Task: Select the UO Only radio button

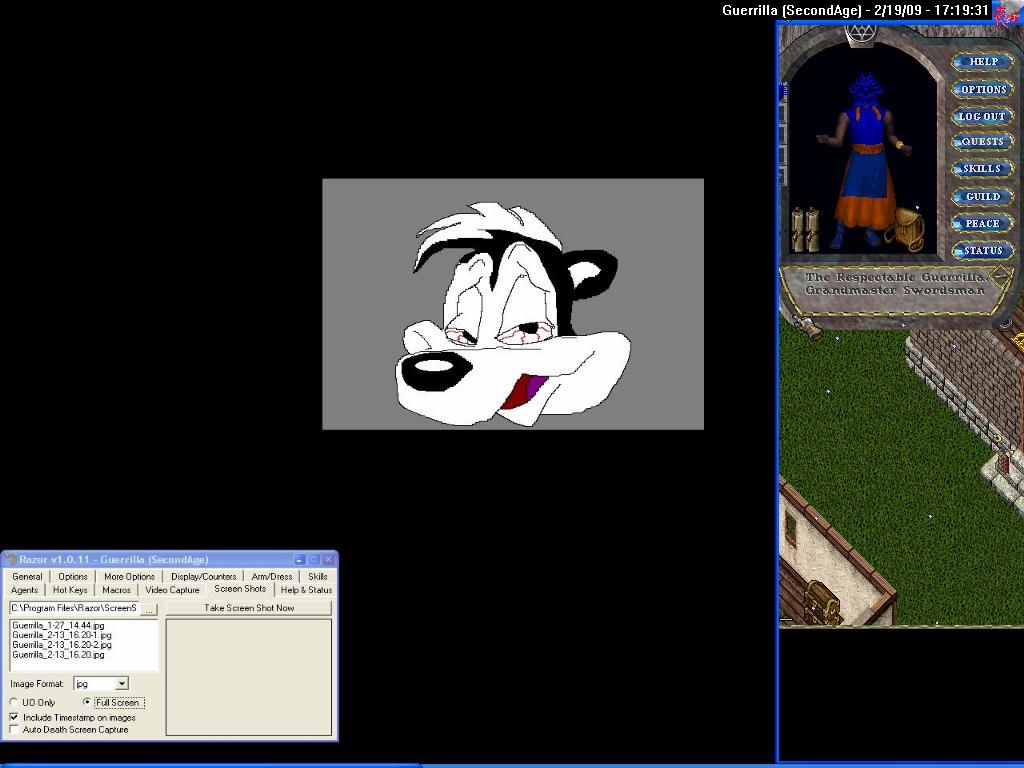Action: pos(14,703)
